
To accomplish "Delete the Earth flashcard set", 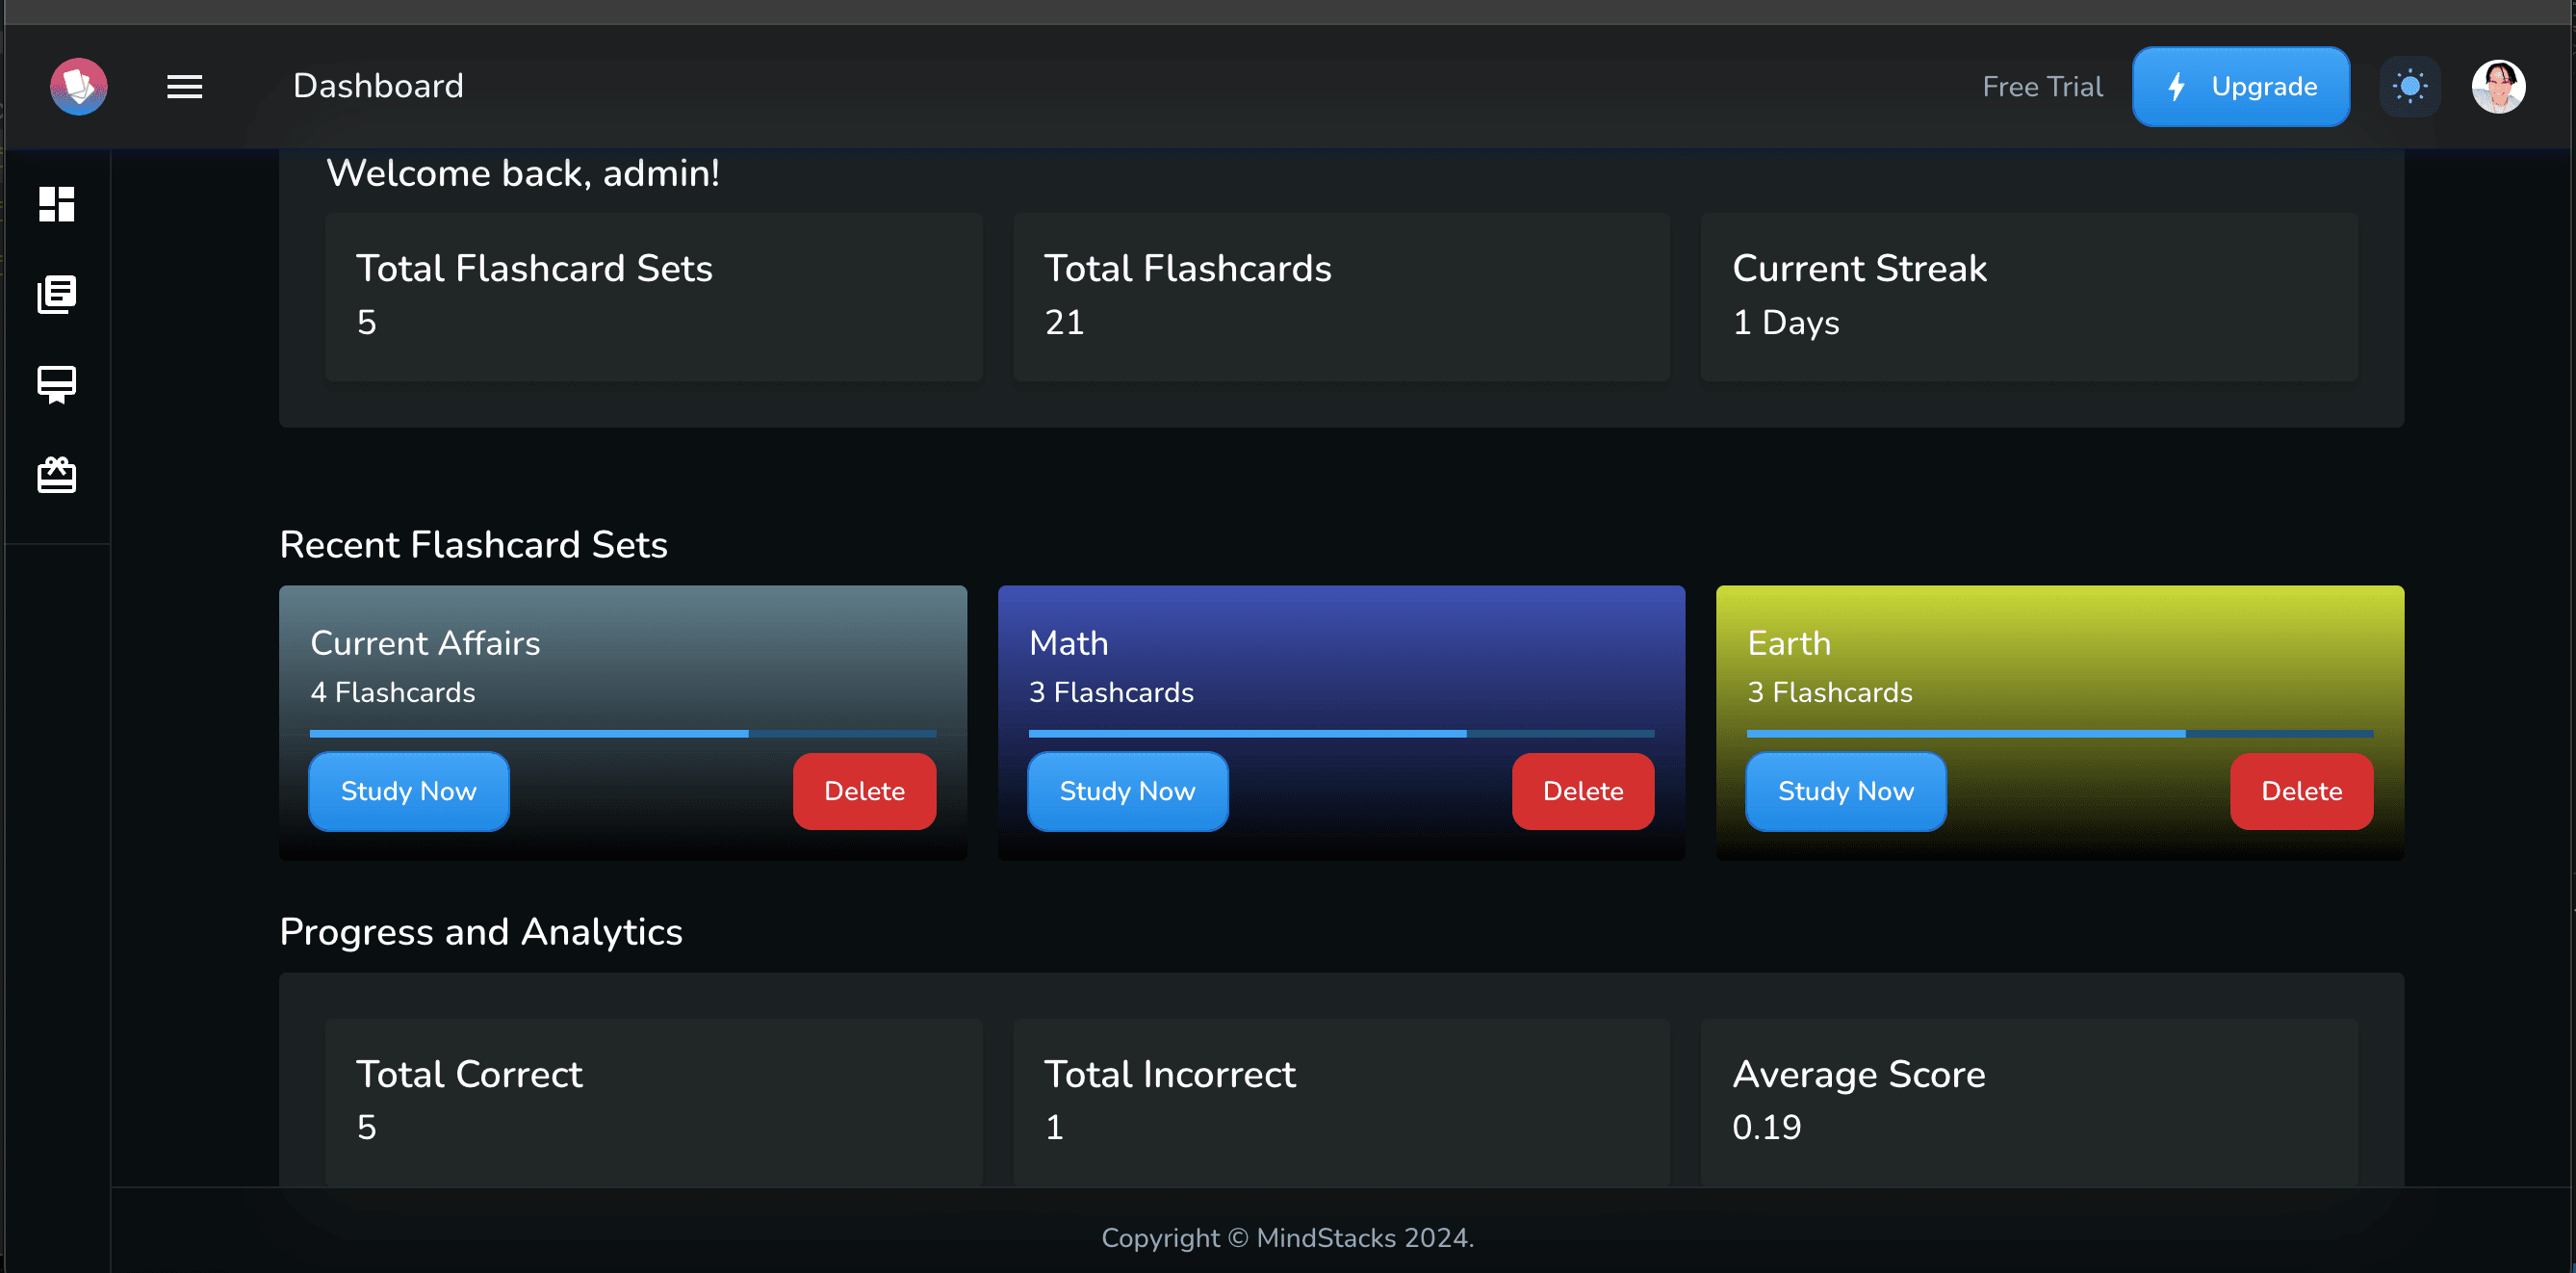I will coord(2301,791).
